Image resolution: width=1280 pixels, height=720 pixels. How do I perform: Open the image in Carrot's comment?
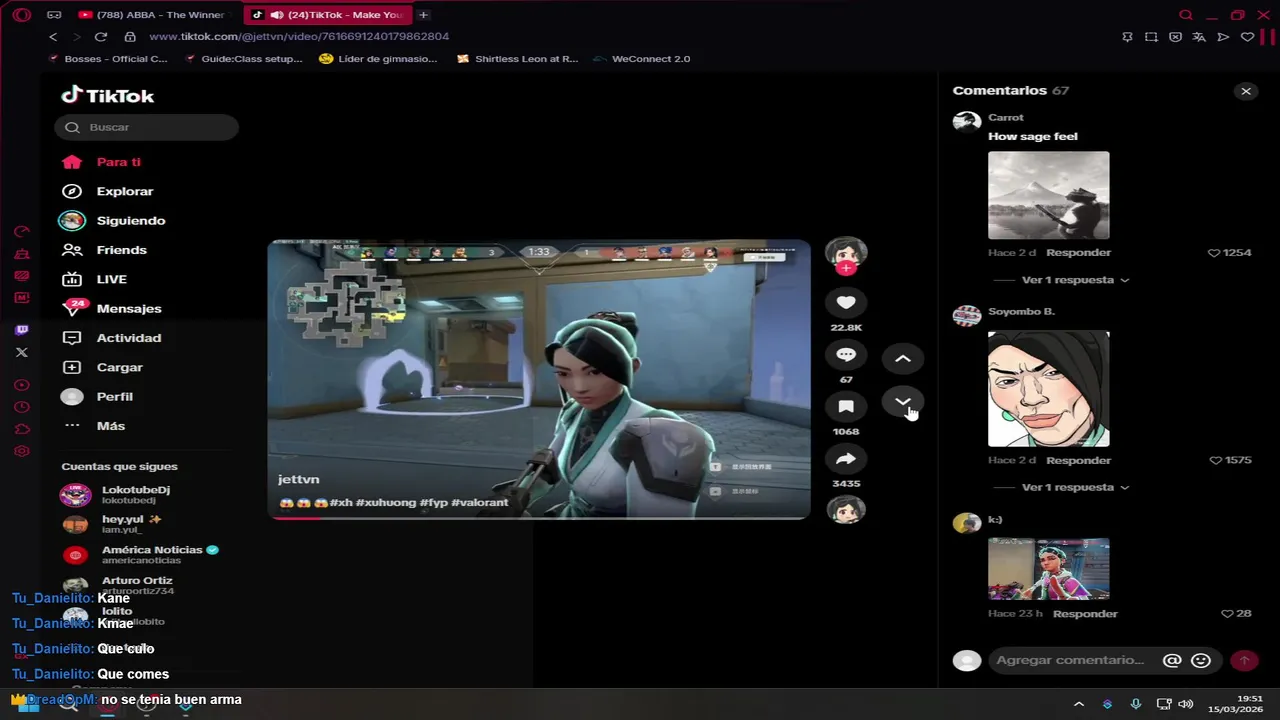[1048, 195]
